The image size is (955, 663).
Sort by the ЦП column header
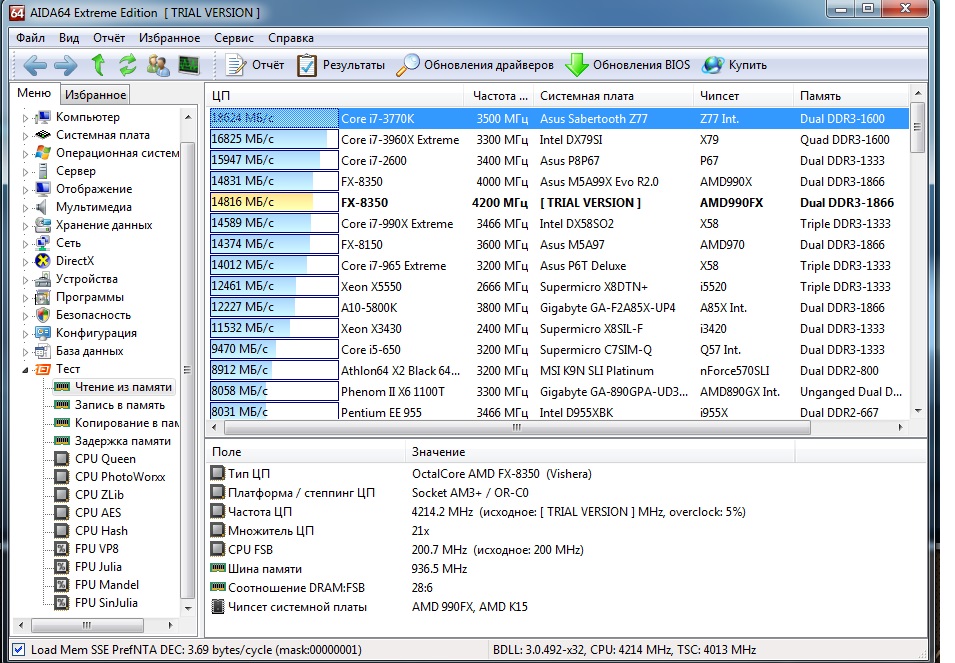pyautogui.click(x=336, y=96)
